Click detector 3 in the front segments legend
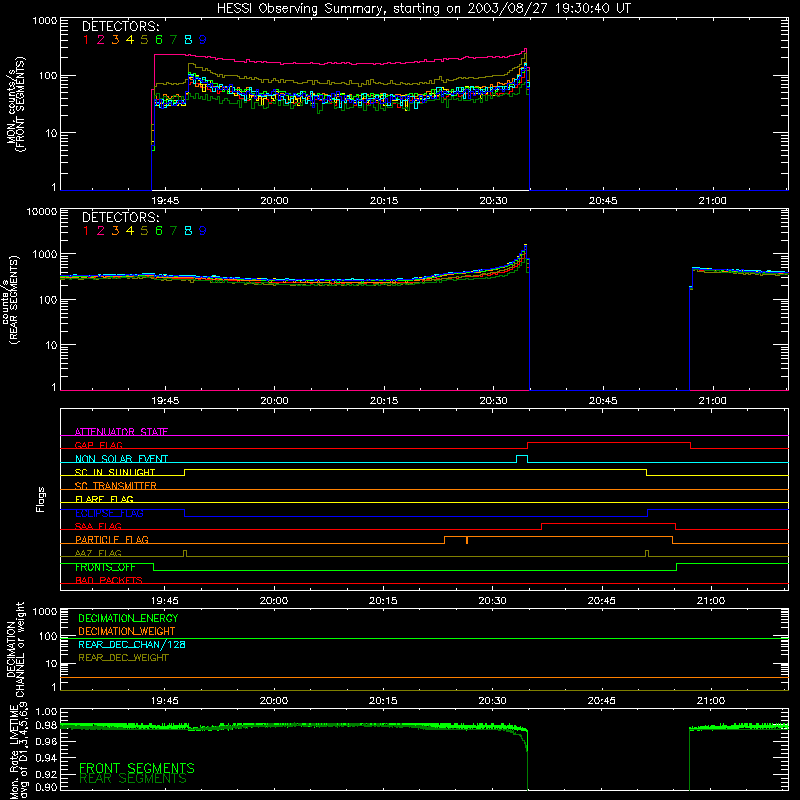 pos(115,40)
